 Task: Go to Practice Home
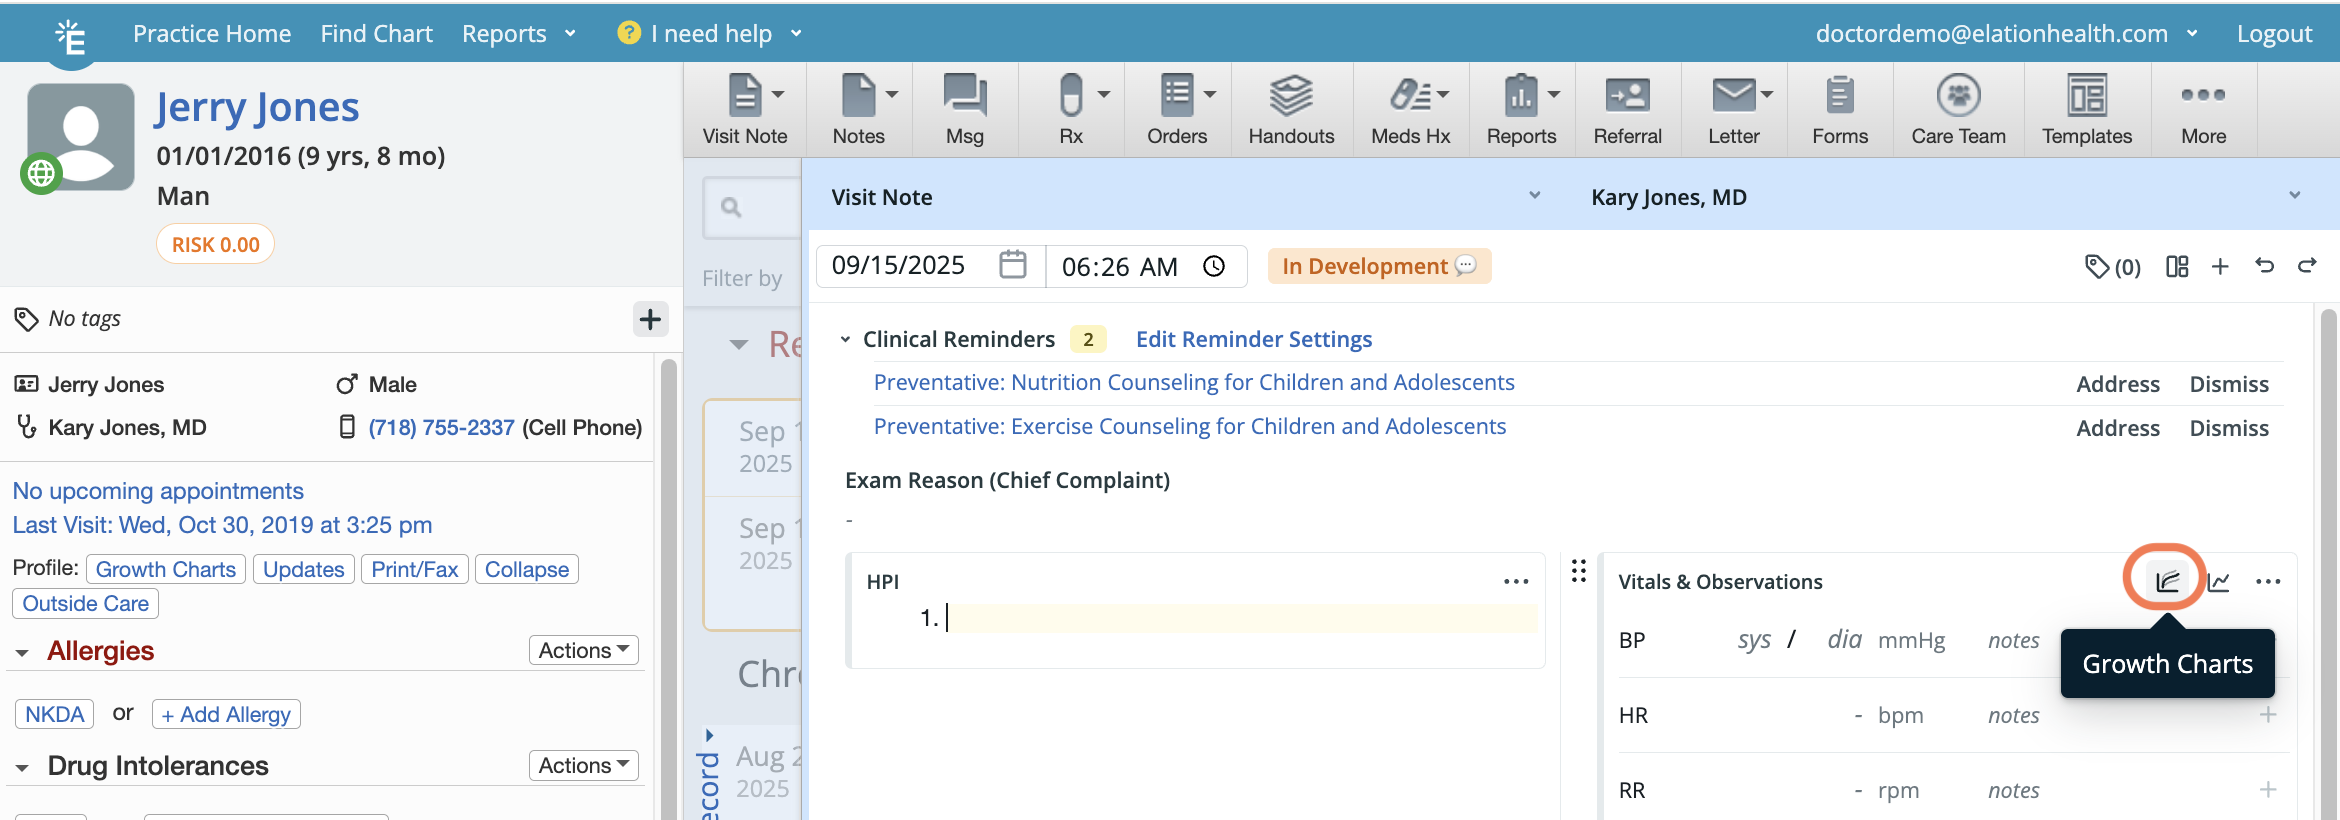pyautogui.click(x=212, y=34)
